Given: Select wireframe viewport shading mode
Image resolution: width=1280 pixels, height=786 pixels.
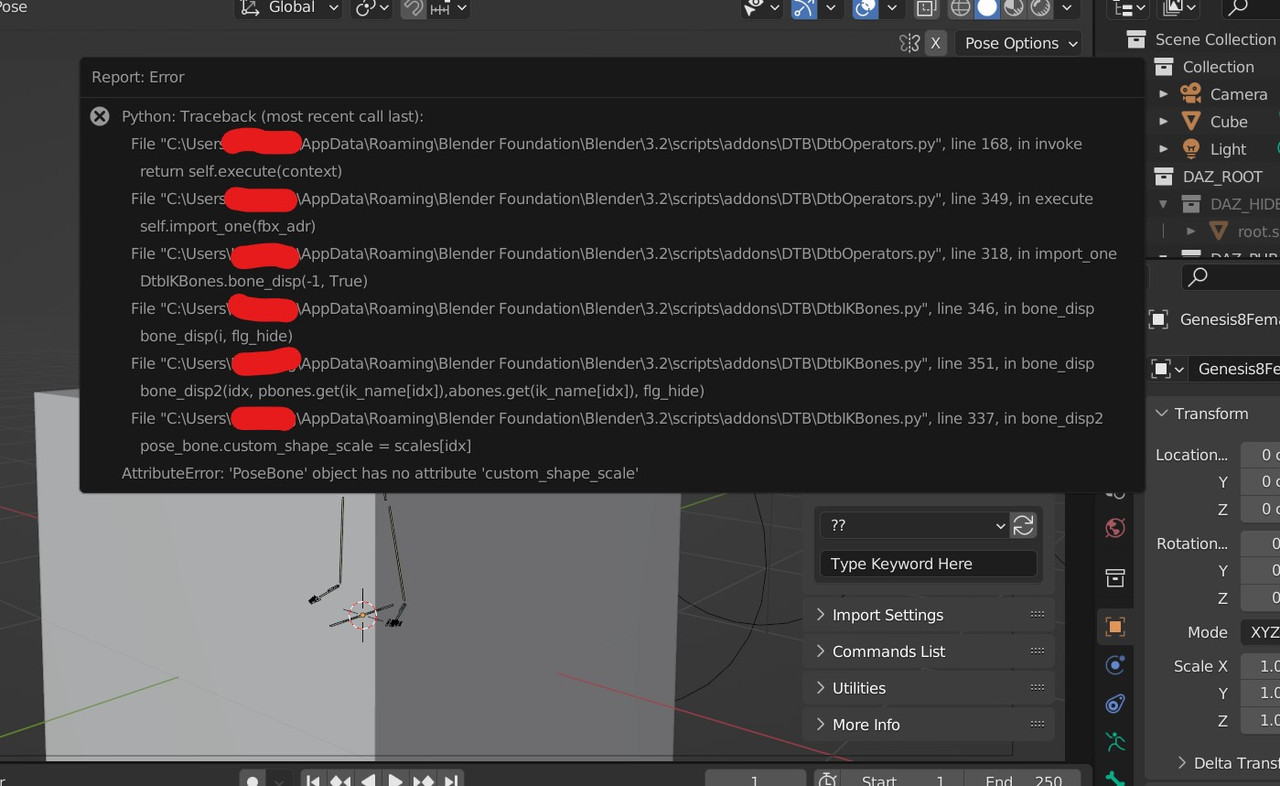Looking at the screenshot, I should pyautogui.click(x=959, y=10).
